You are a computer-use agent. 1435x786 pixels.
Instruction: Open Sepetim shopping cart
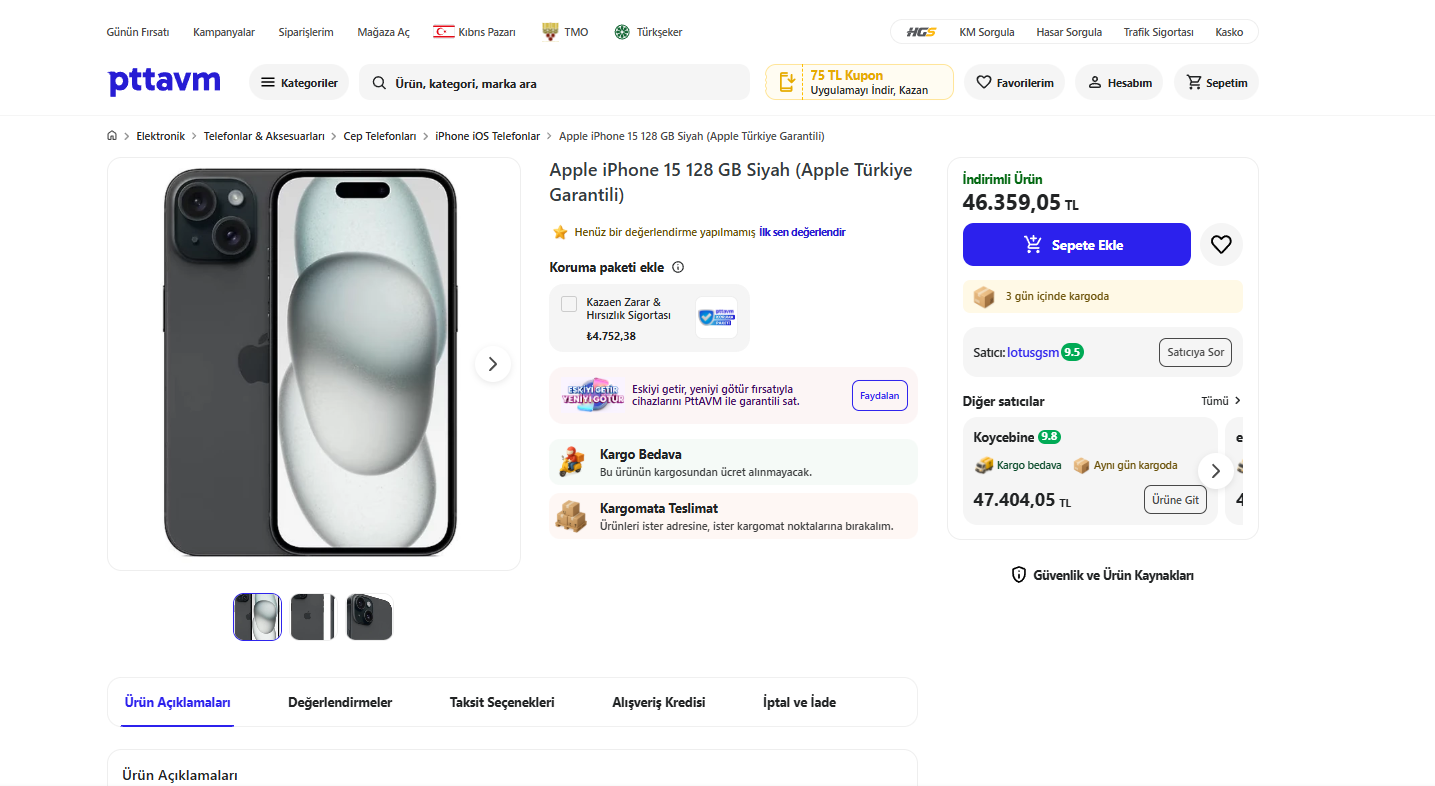coord(1216,83)
